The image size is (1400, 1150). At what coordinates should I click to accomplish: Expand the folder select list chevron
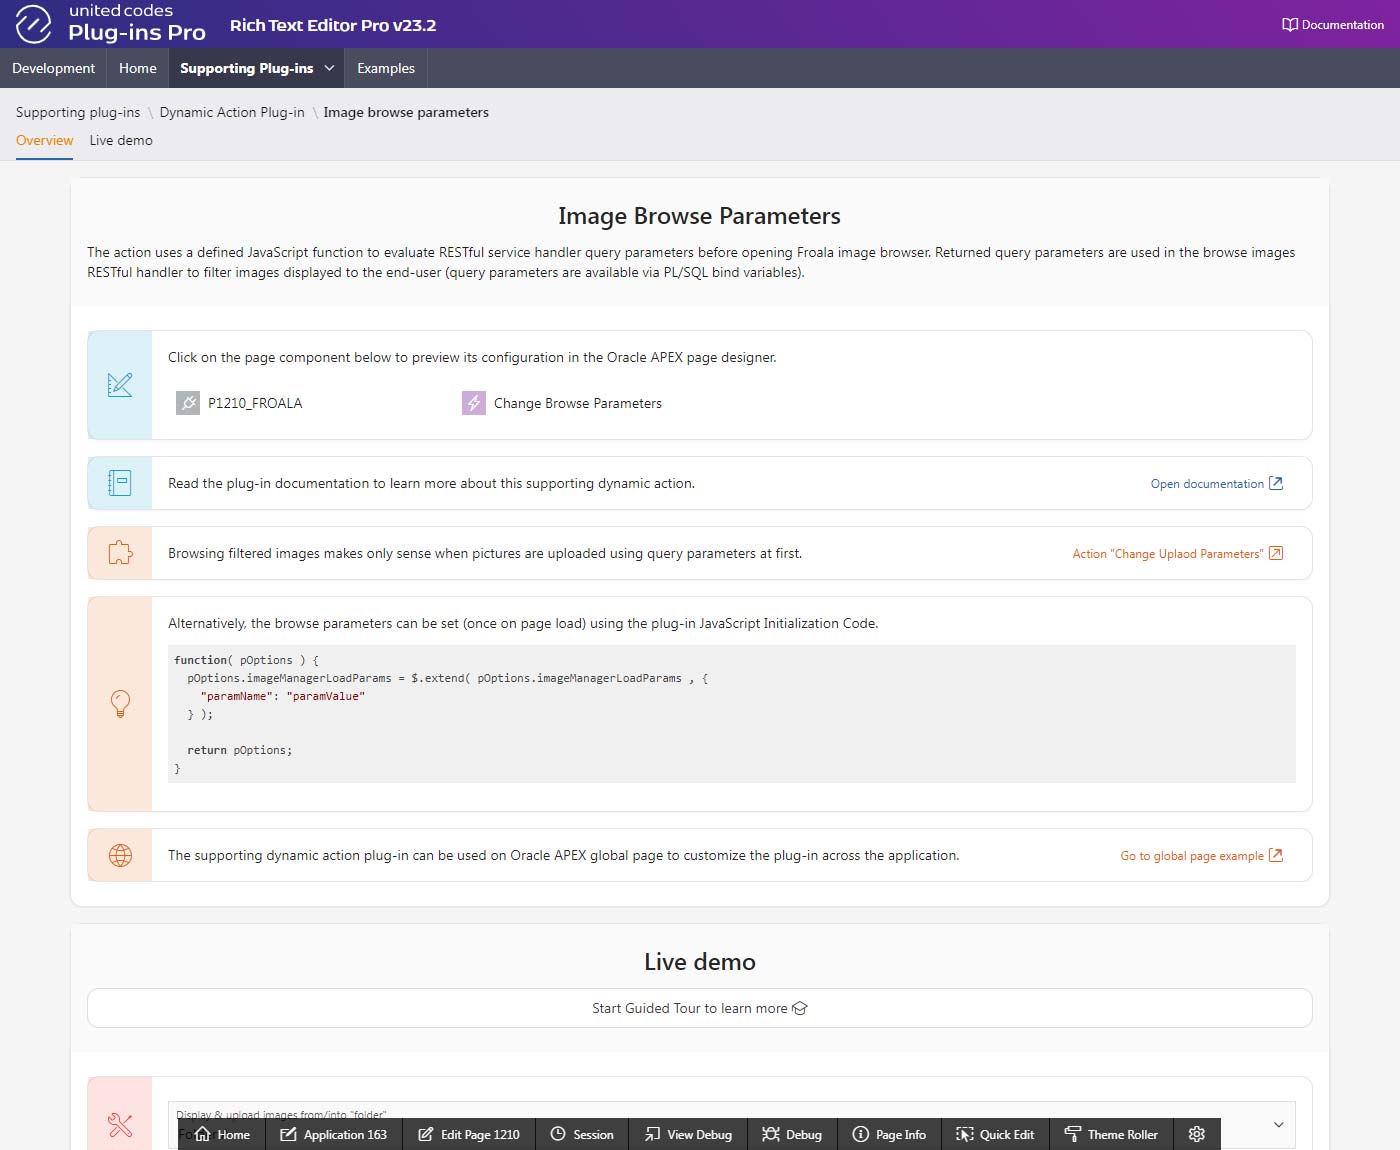(1278, 1125)
